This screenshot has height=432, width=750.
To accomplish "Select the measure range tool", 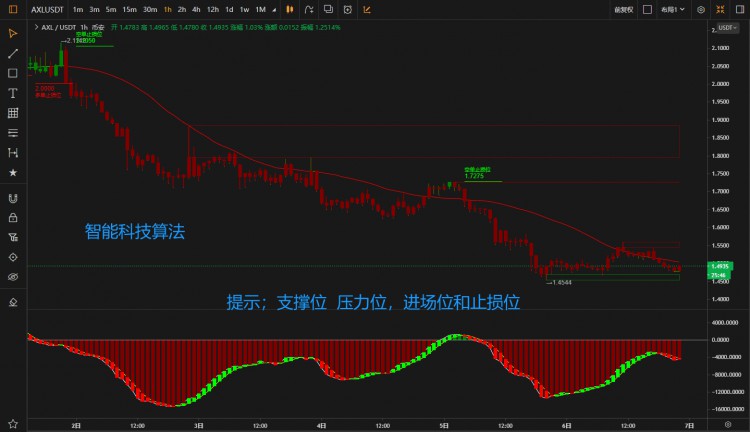I will 13,153.
